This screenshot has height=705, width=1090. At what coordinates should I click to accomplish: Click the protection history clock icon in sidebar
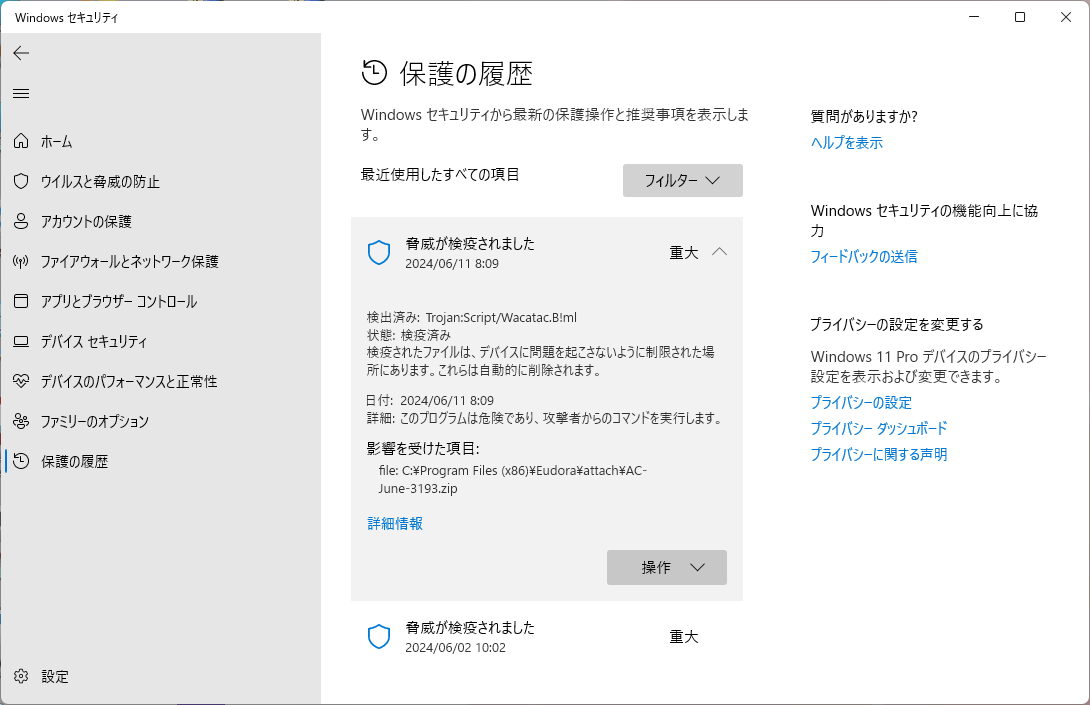21,461
